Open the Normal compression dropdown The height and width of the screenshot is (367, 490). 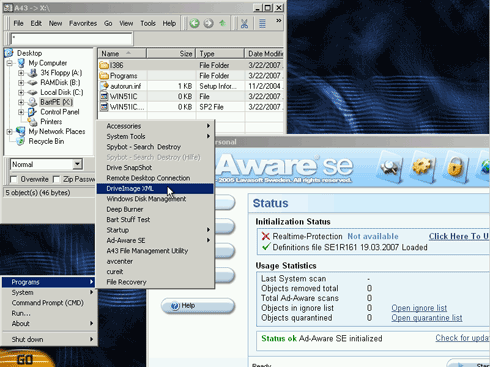(77, 164)
